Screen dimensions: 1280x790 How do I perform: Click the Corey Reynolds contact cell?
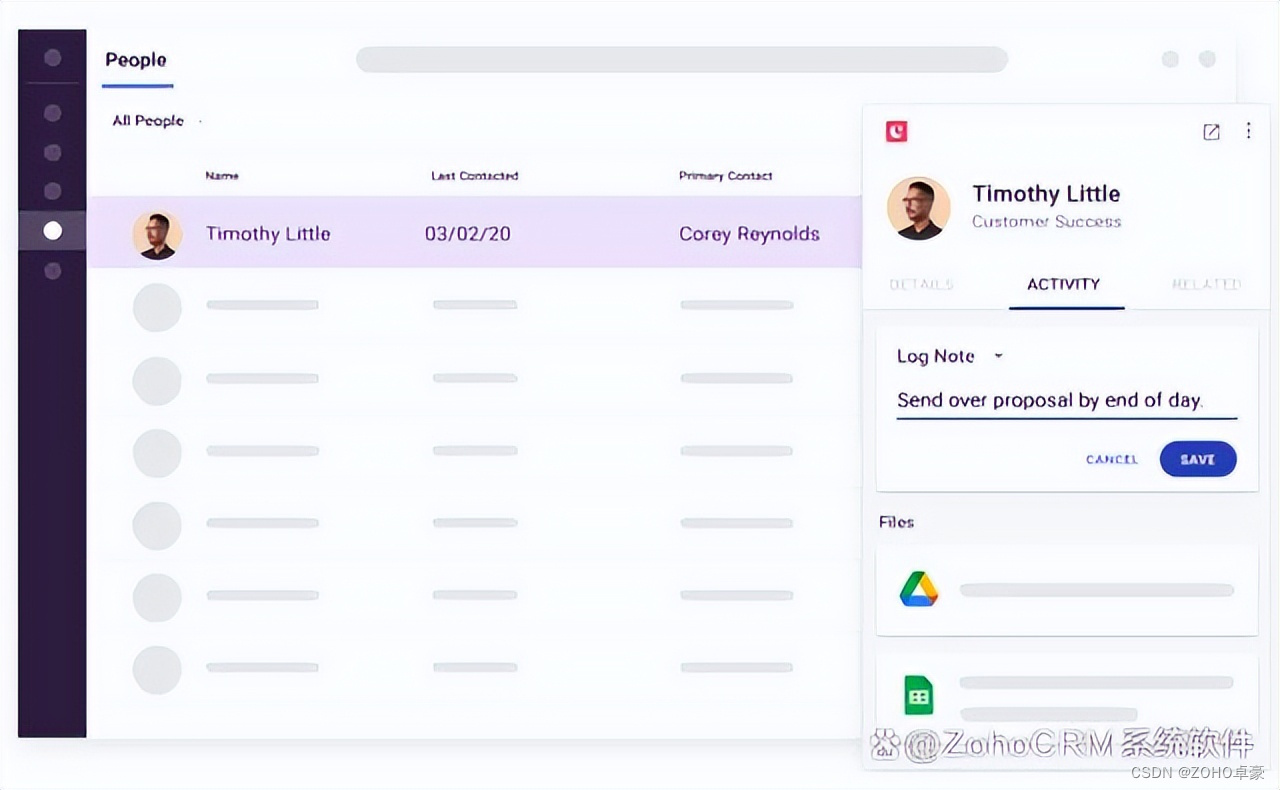click(x=749, y=234)
